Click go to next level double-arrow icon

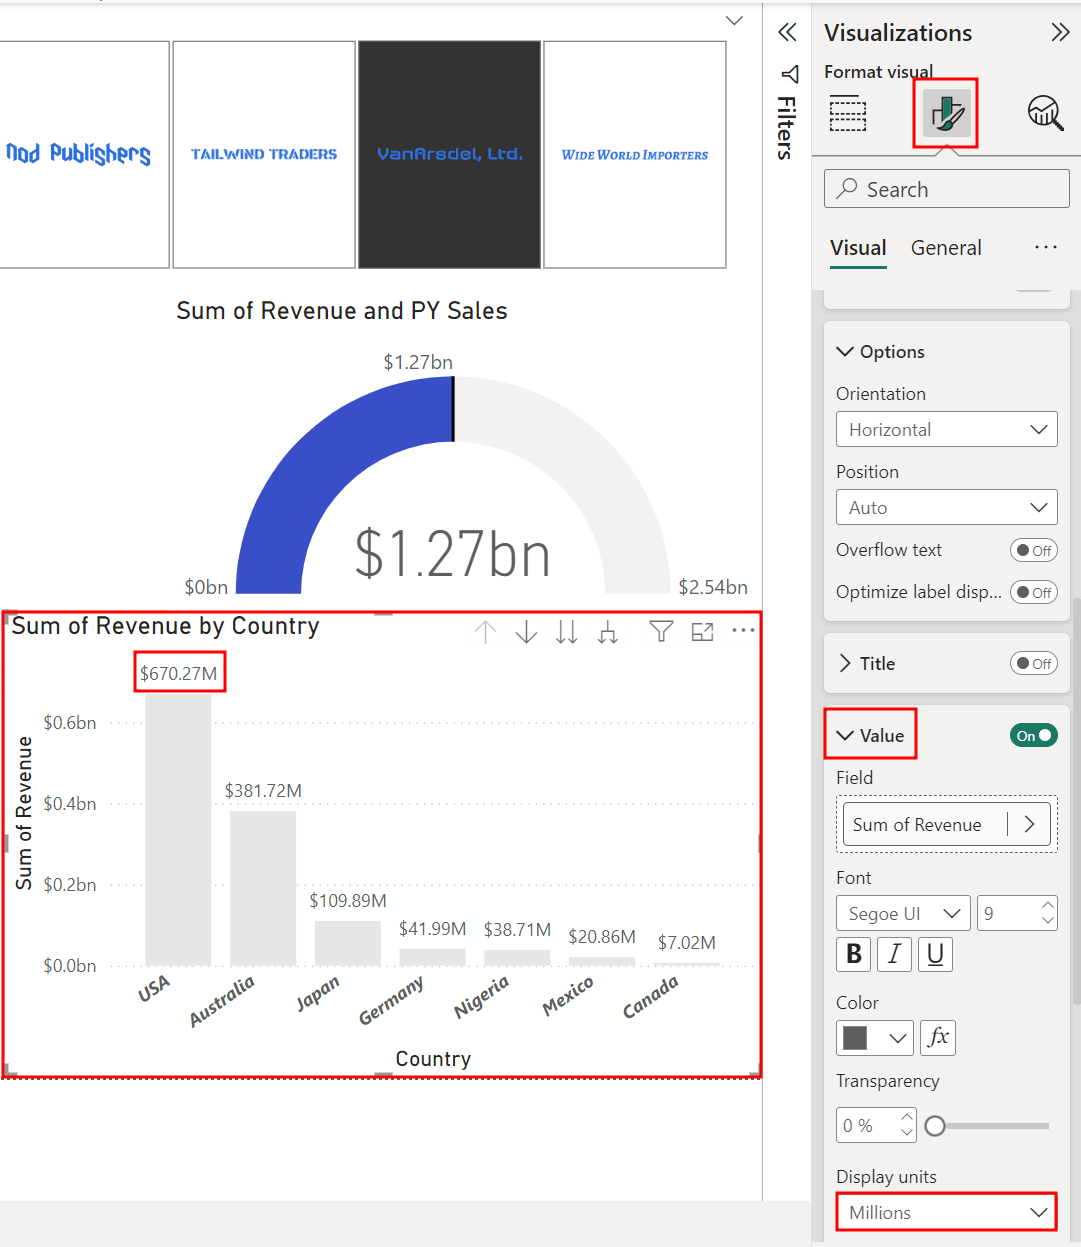(x=566, y=632)
